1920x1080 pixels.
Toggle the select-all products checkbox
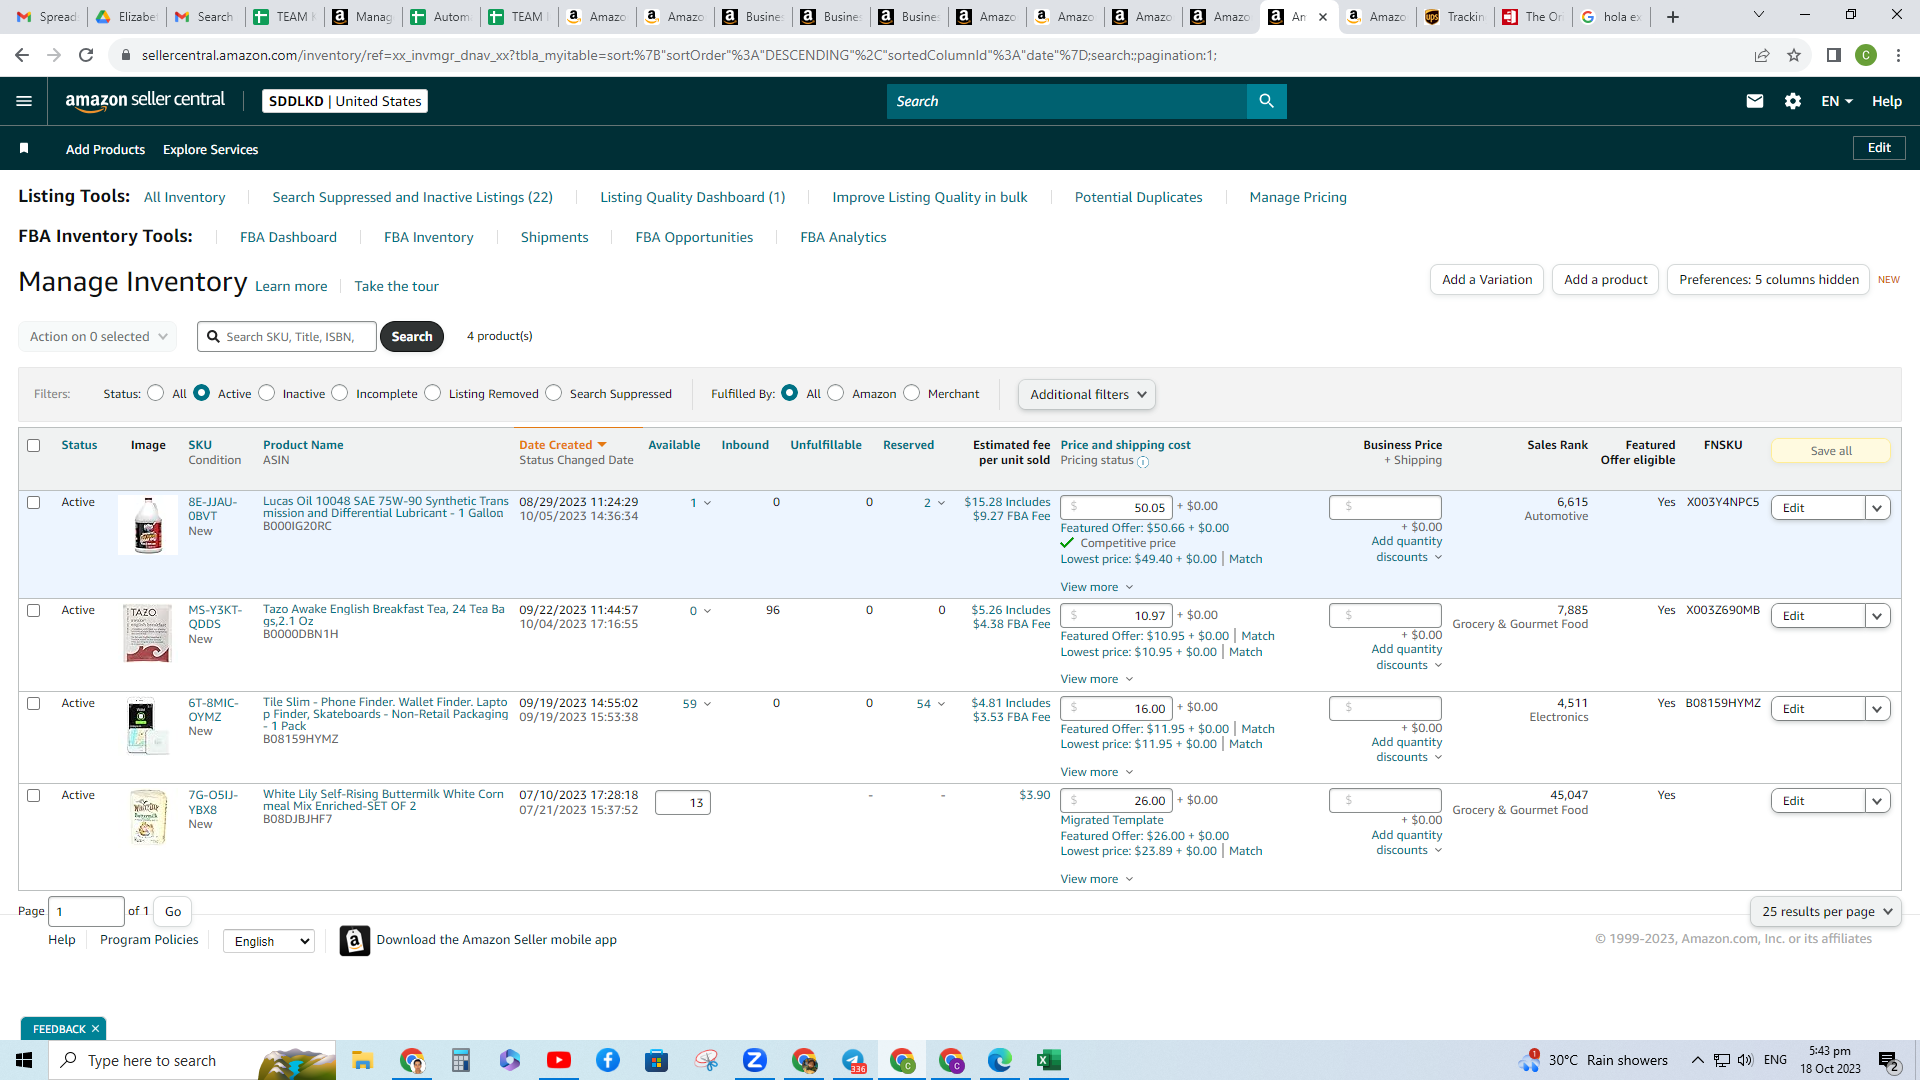point(34,445)
